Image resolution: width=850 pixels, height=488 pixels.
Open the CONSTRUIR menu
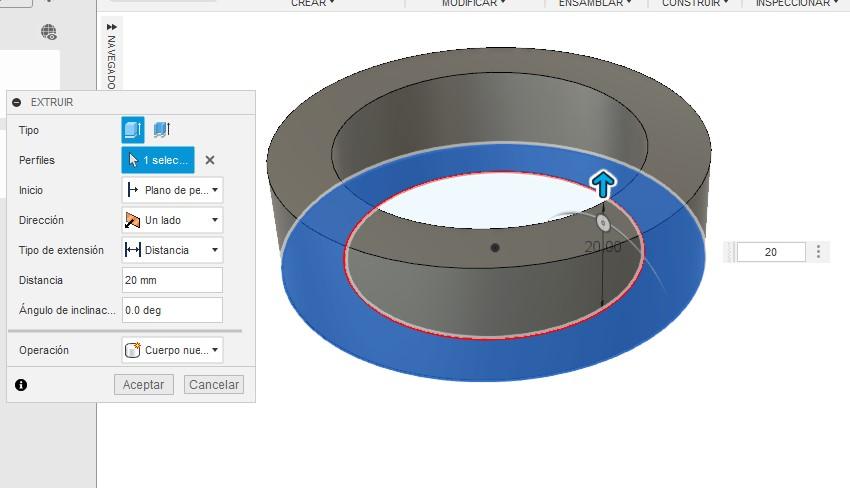(x=695, y=3)
